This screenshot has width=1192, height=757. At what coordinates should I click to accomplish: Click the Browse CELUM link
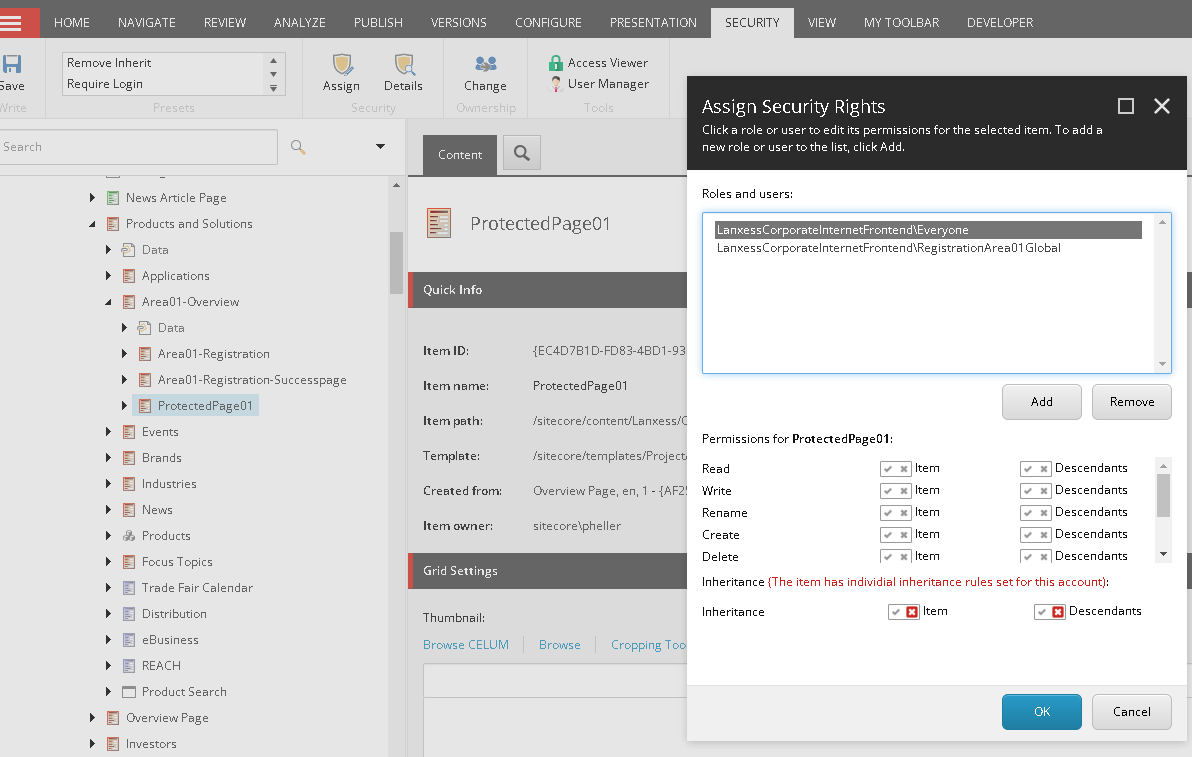pos(465,645)
